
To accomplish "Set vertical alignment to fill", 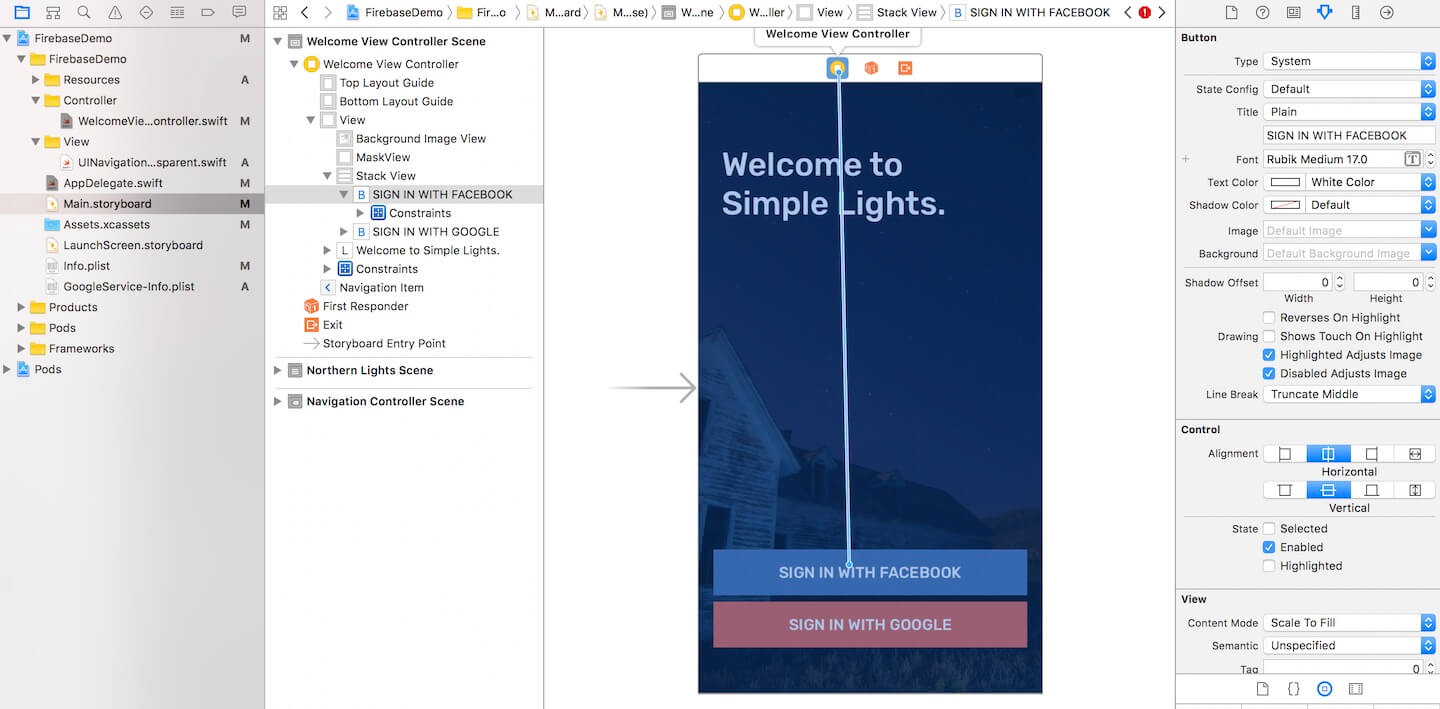I will [x=1415, y=490].
